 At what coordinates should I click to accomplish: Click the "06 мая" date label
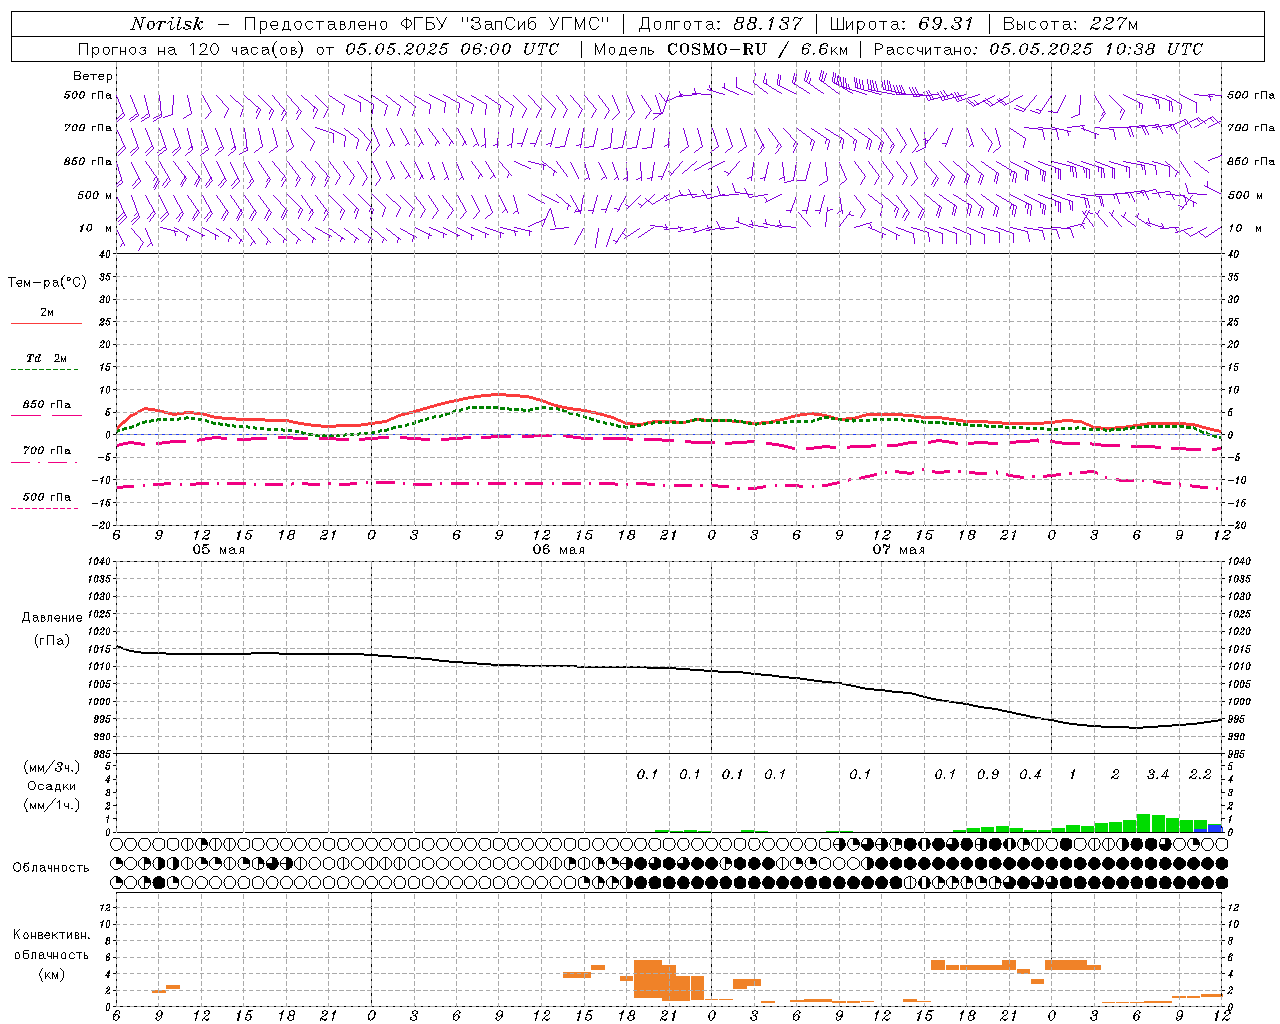click(x=558, y=550)
